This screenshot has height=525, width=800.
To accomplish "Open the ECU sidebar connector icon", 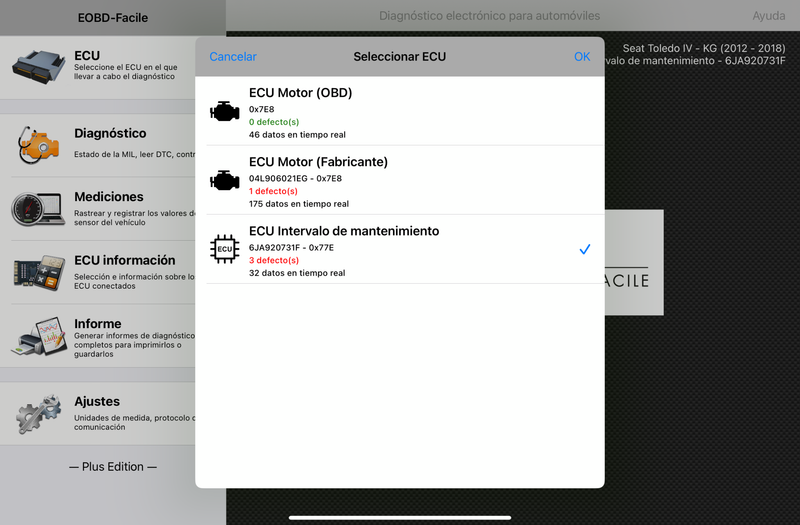I will pyautogui.click(x=39, y=66).
